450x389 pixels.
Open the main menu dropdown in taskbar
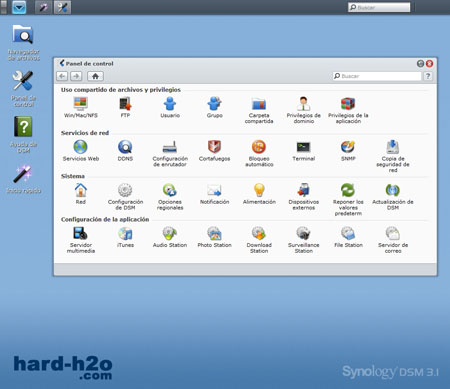pos(19,7)
